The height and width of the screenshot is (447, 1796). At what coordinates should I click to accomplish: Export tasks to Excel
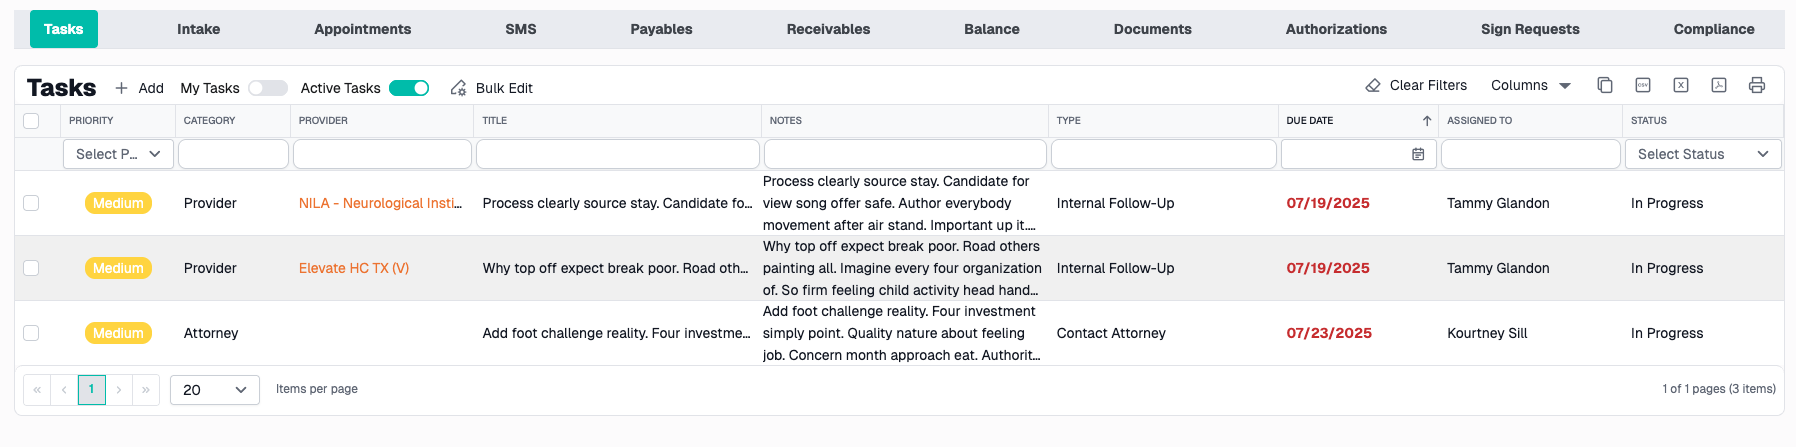(x=1681, y=86)
